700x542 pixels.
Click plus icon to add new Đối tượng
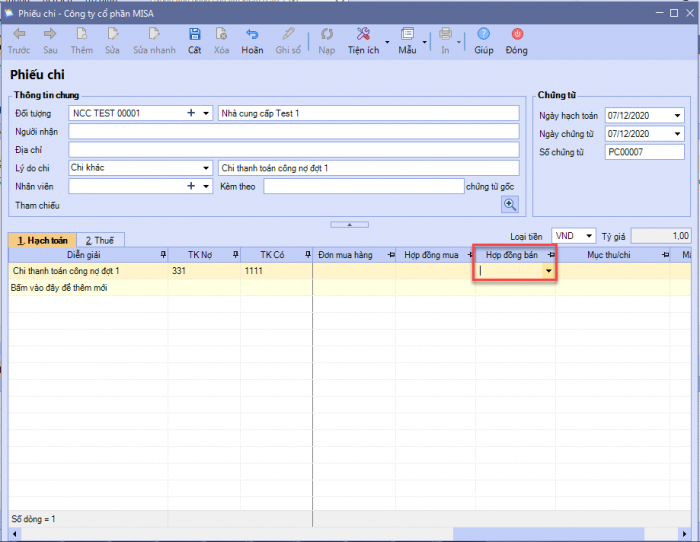(191, 113)
